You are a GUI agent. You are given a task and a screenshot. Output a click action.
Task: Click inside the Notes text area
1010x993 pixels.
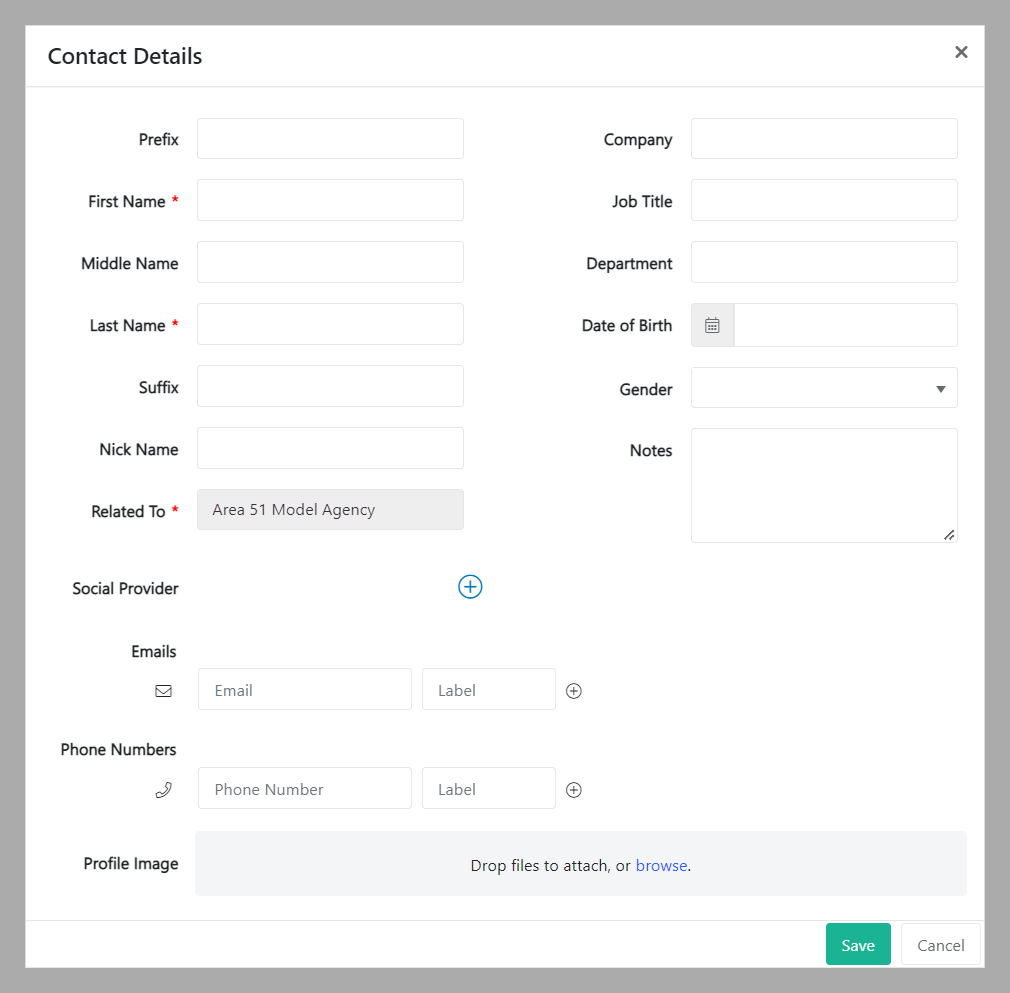point(824,480)
